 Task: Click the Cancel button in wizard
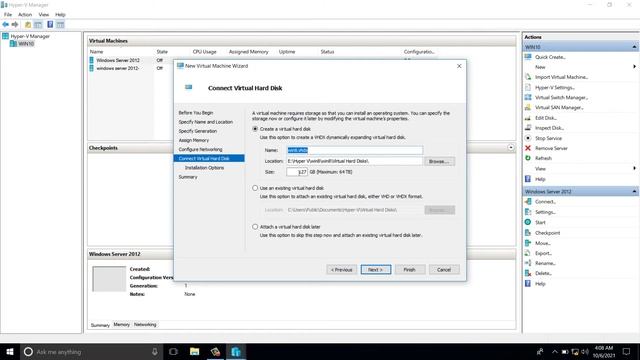pyautogui.click(x=444, y=269)
